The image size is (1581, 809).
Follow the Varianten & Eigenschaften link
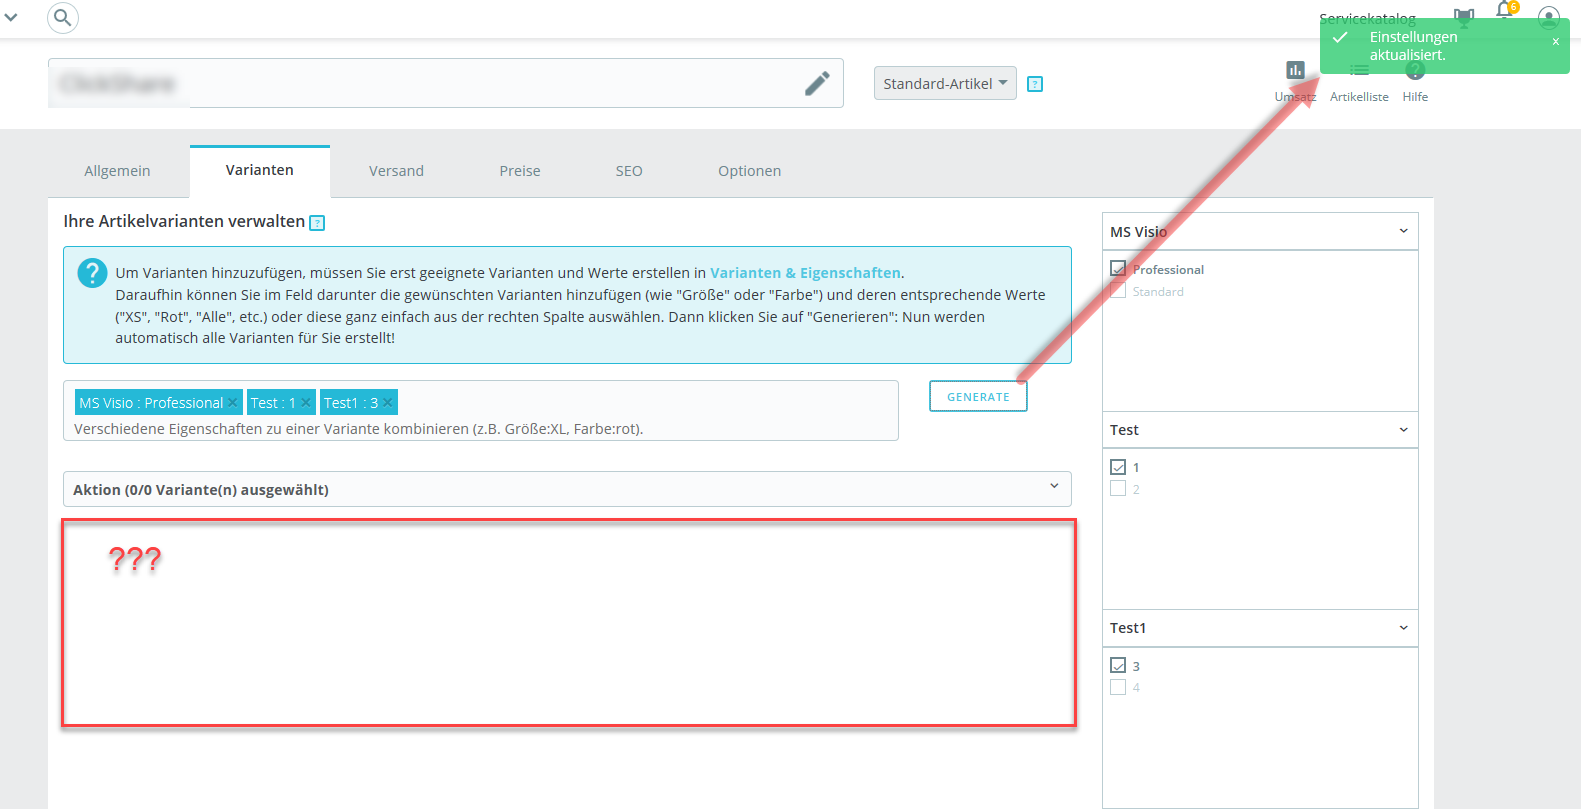click(x=805, y=273)
